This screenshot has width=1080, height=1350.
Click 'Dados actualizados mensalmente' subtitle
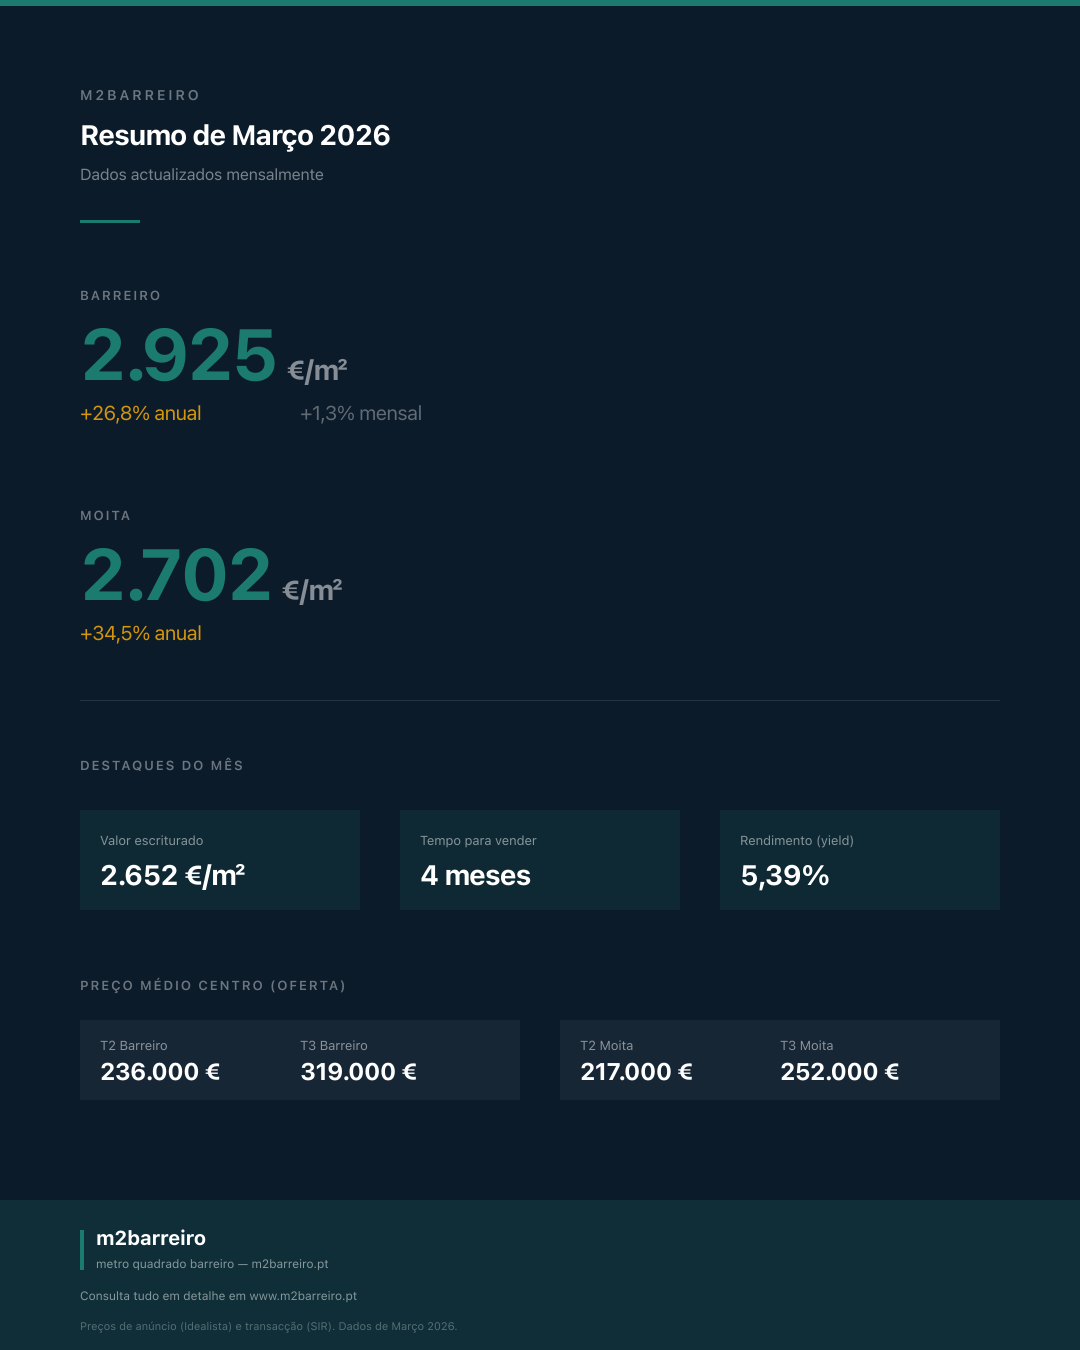(202, 175)
